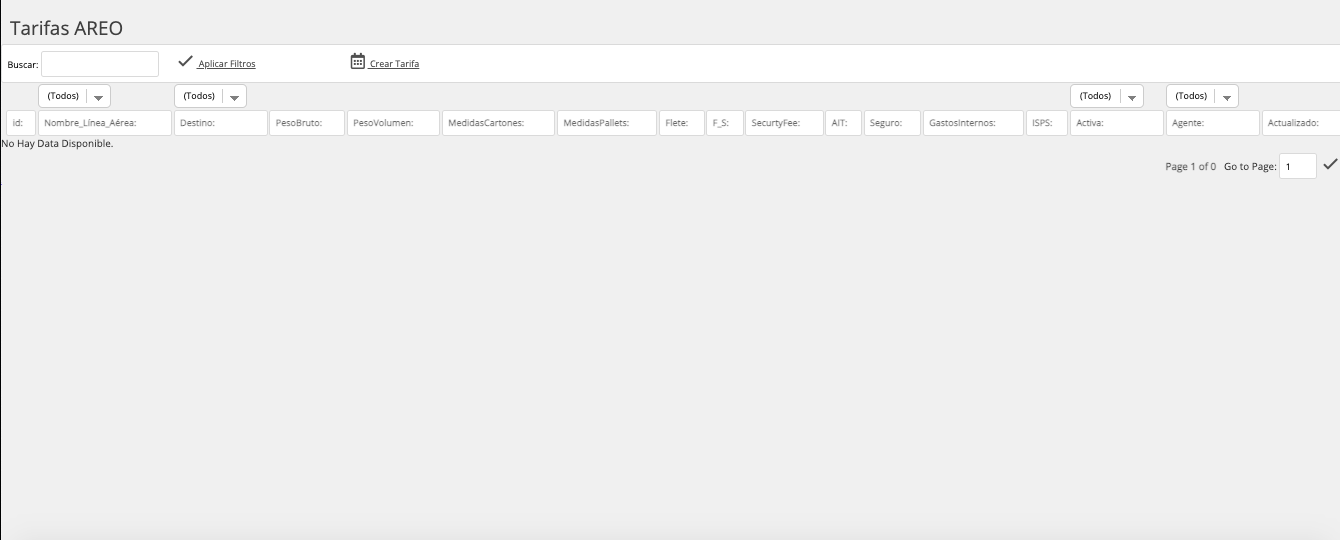
Task: Click the Actualizado filter field
Action: click(x=1301, y=123)
